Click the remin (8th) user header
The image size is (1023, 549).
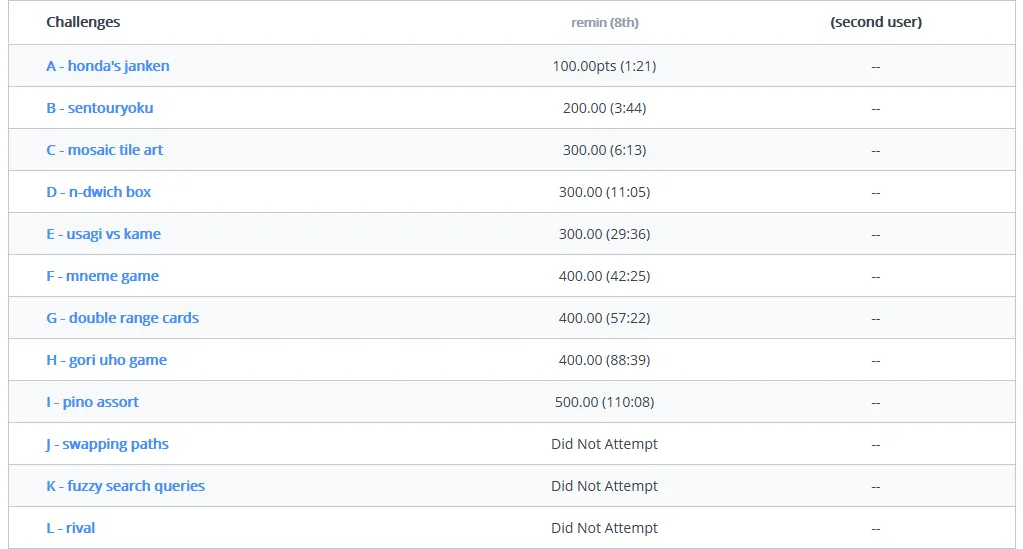coord(605,22)
